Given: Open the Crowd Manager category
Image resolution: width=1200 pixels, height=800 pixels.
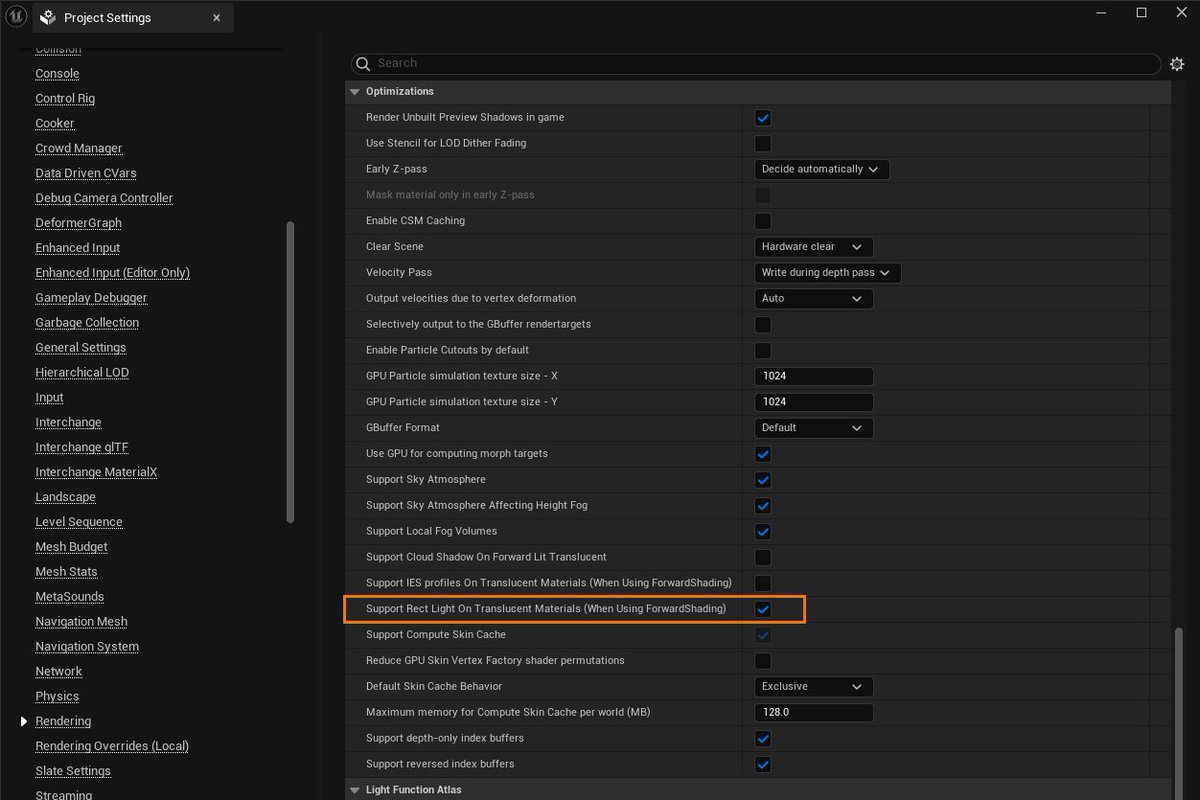Looking at the screenshot, I should tap(79, 148).
